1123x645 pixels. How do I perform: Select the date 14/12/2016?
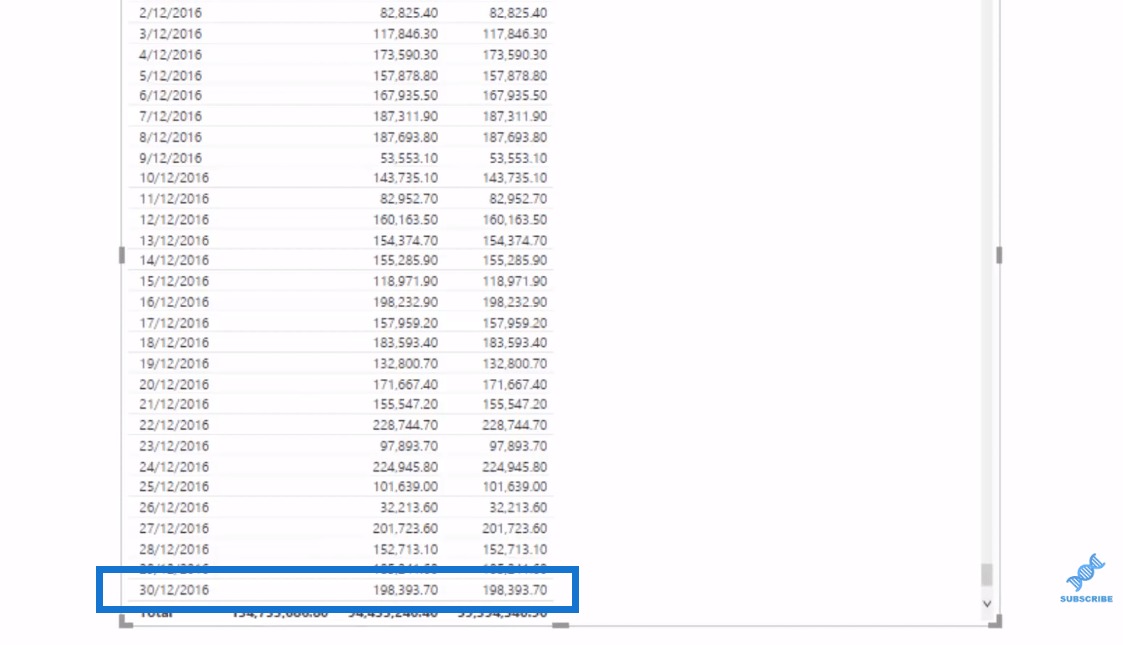tap(174, 260)
